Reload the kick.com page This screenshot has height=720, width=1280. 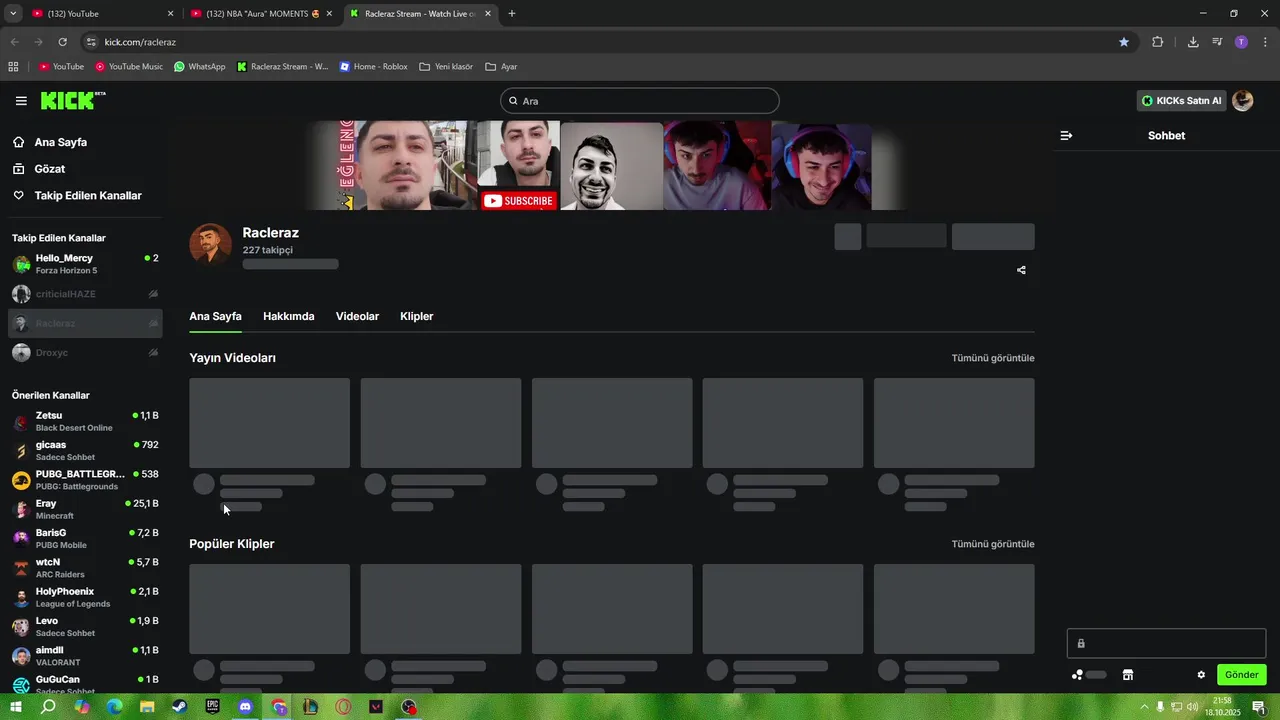click(x=62, y=42)
